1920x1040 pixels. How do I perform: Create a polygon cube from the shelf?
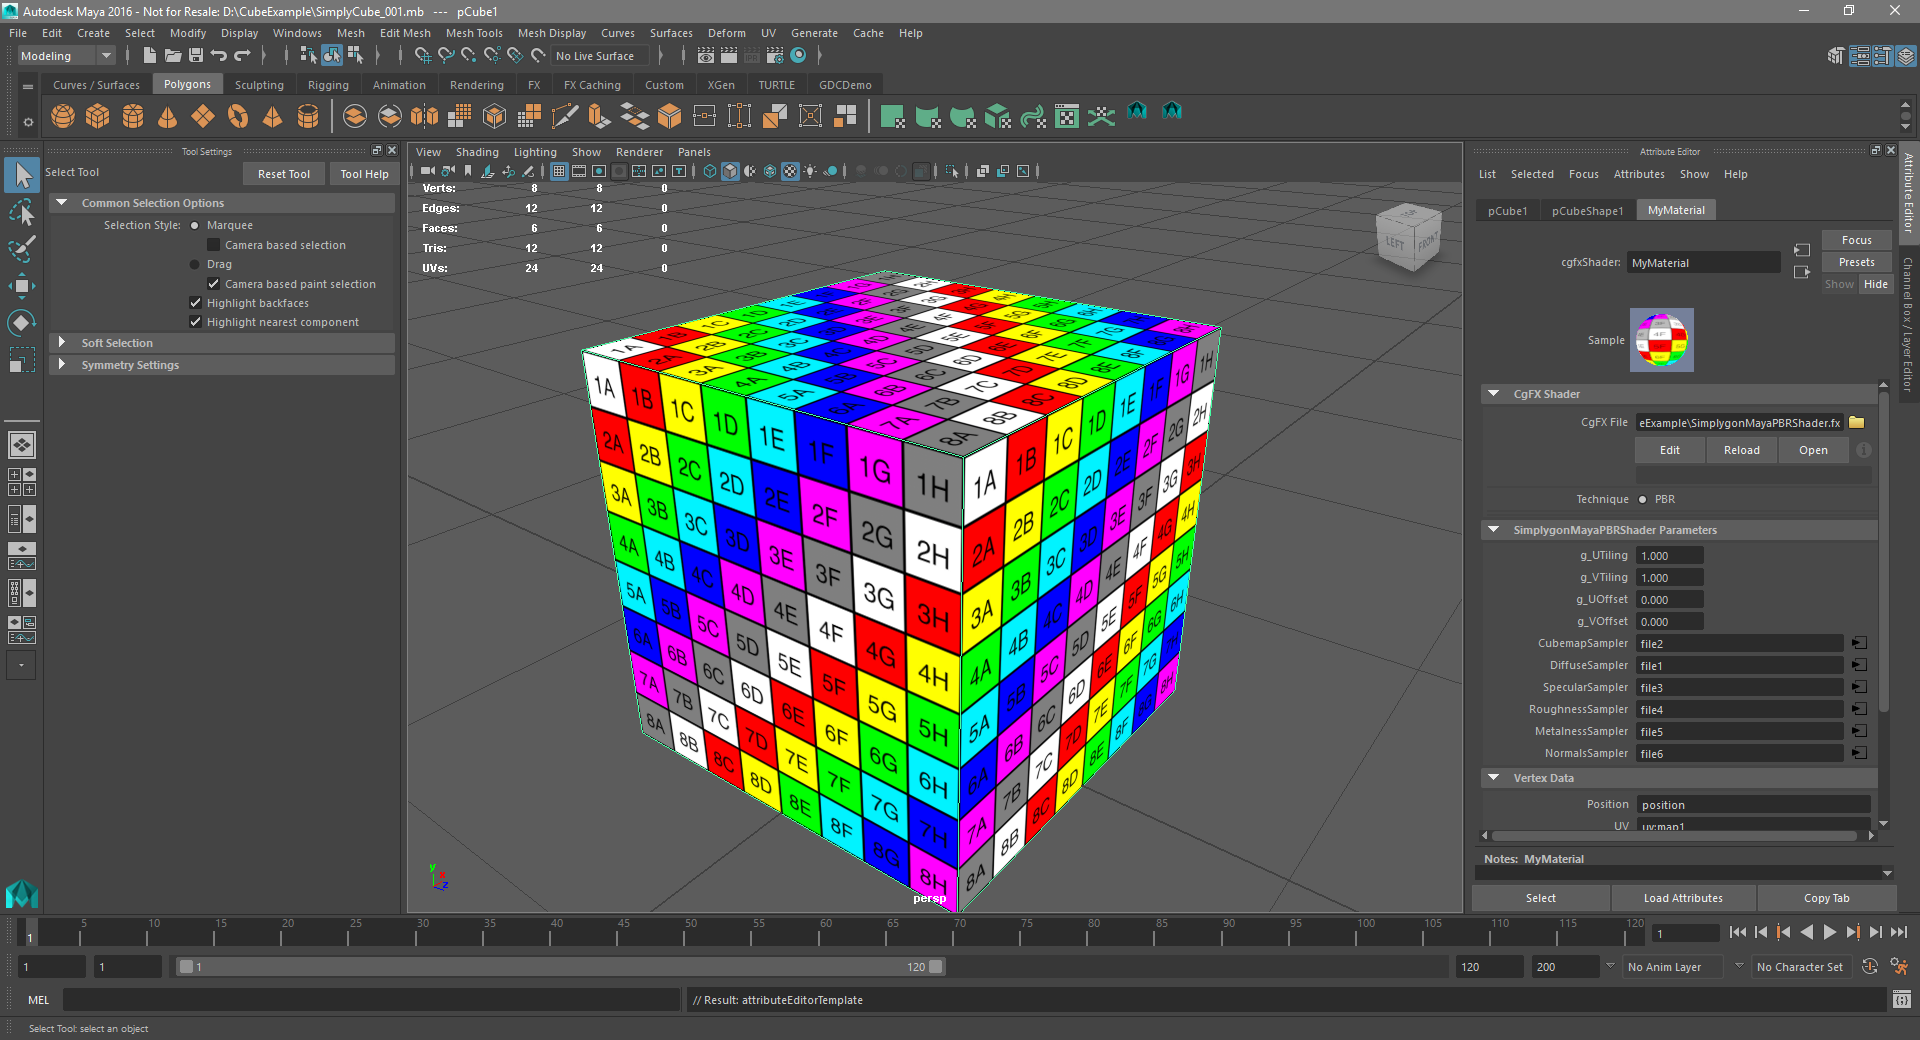tap(97, 116)
